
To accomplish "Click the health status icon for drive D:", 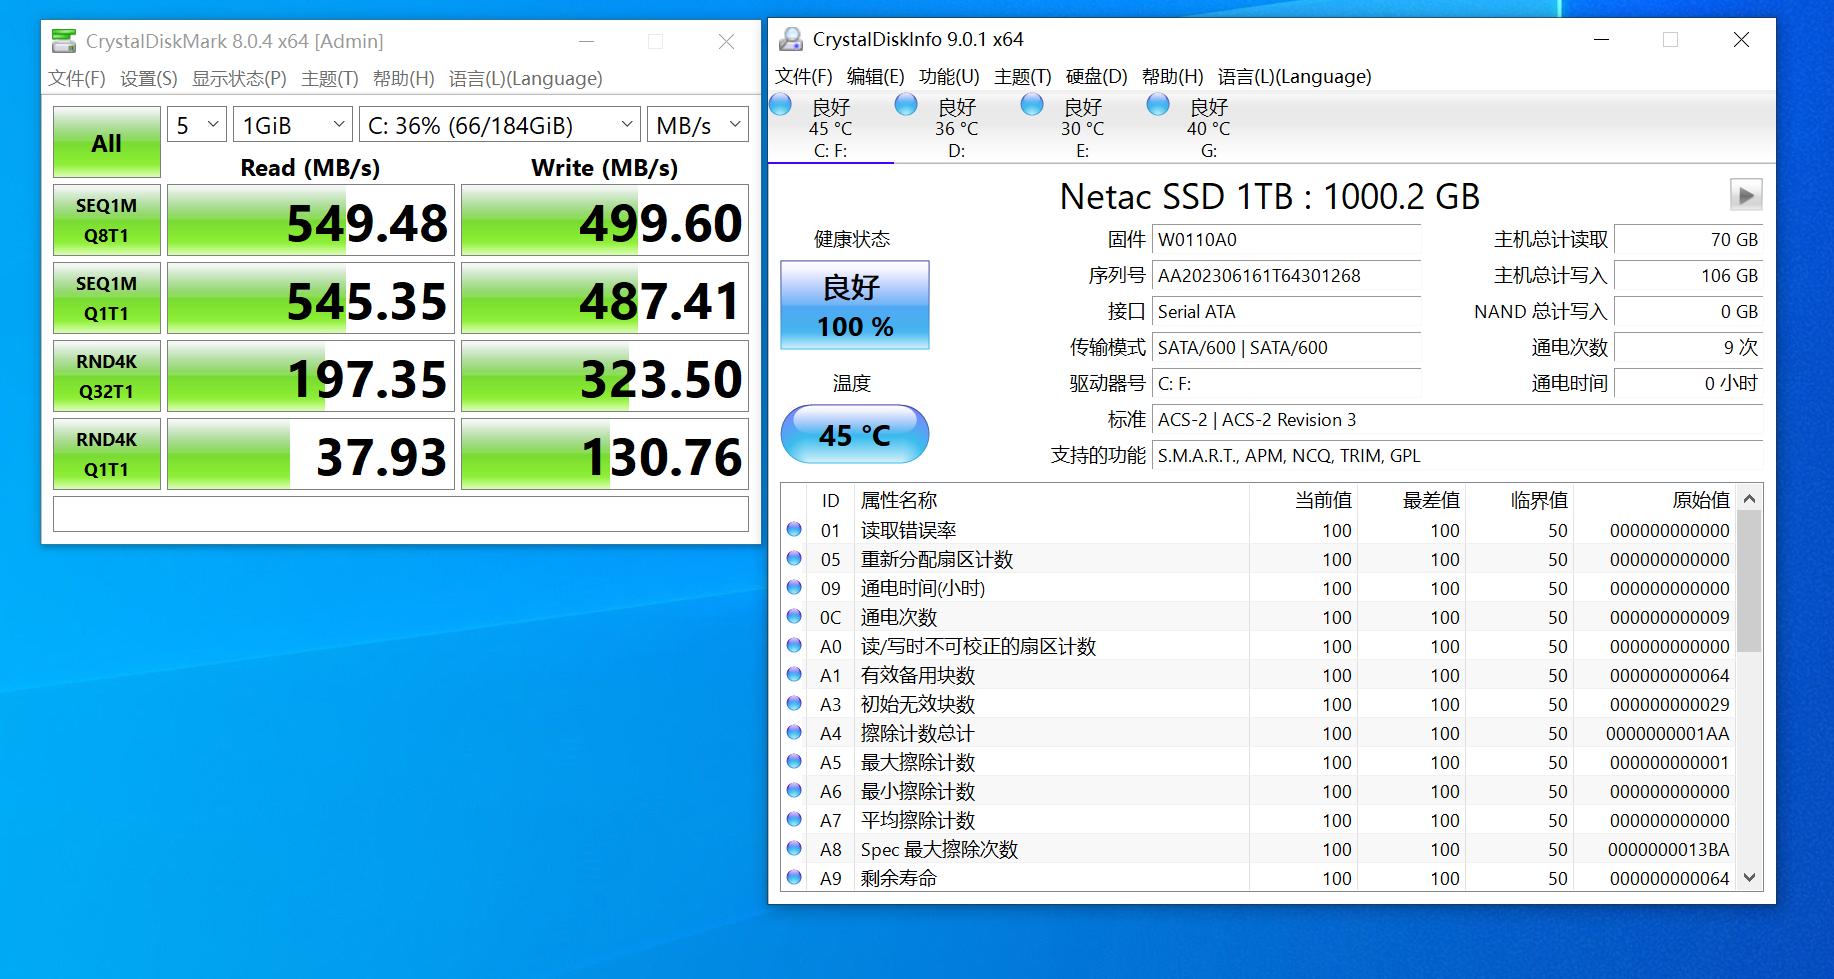I will 906,104.
